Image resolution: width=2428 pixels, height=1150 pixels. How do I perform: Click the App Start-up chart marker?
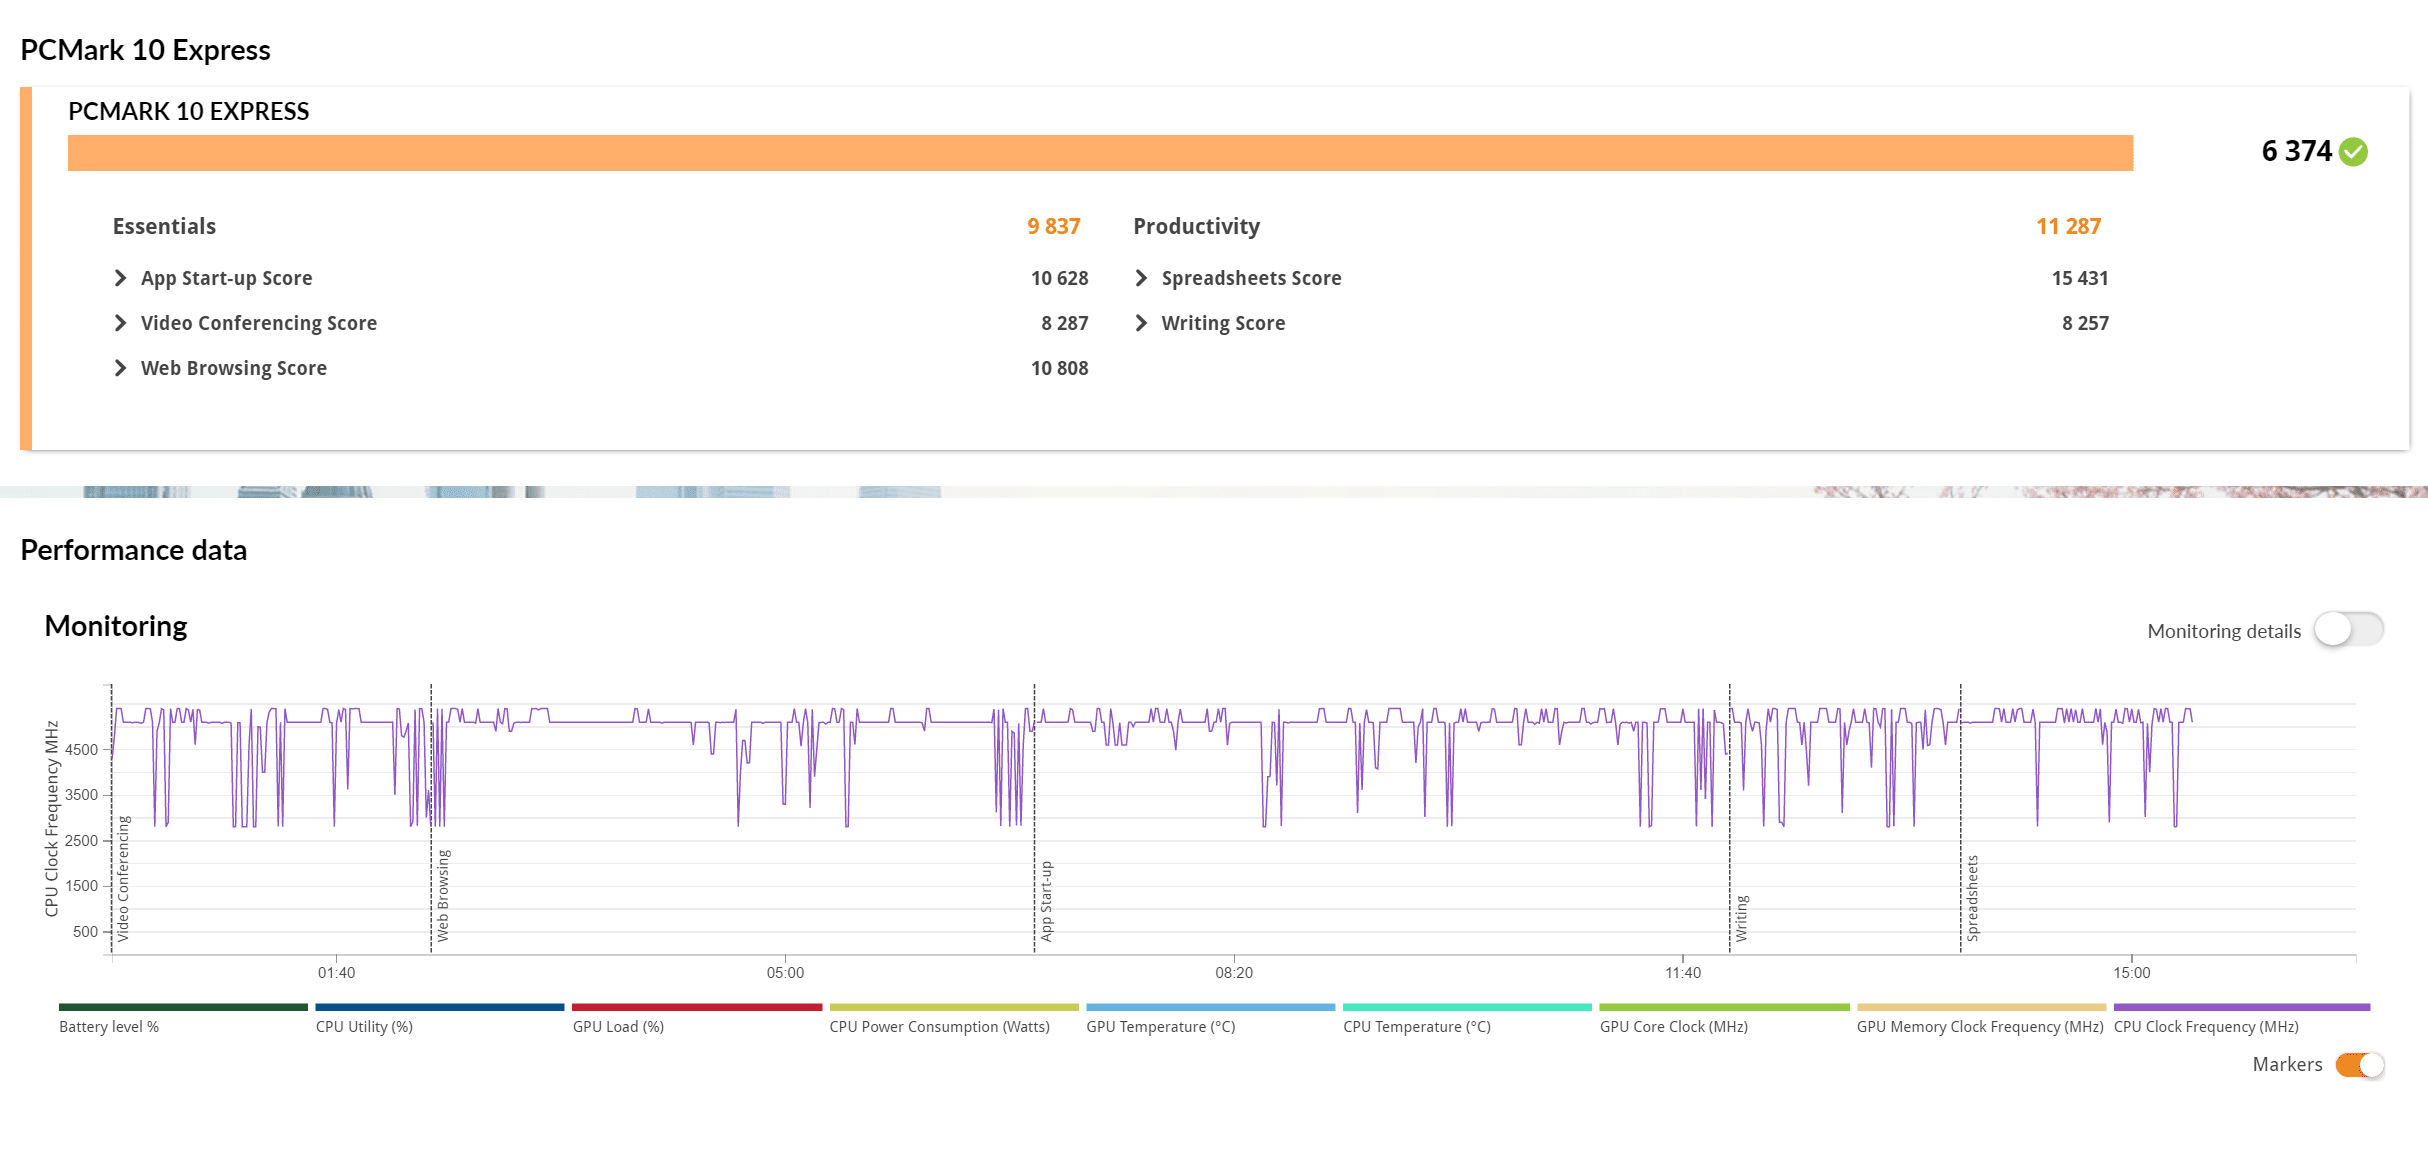pyautogui.click(x=1046, y=901)
